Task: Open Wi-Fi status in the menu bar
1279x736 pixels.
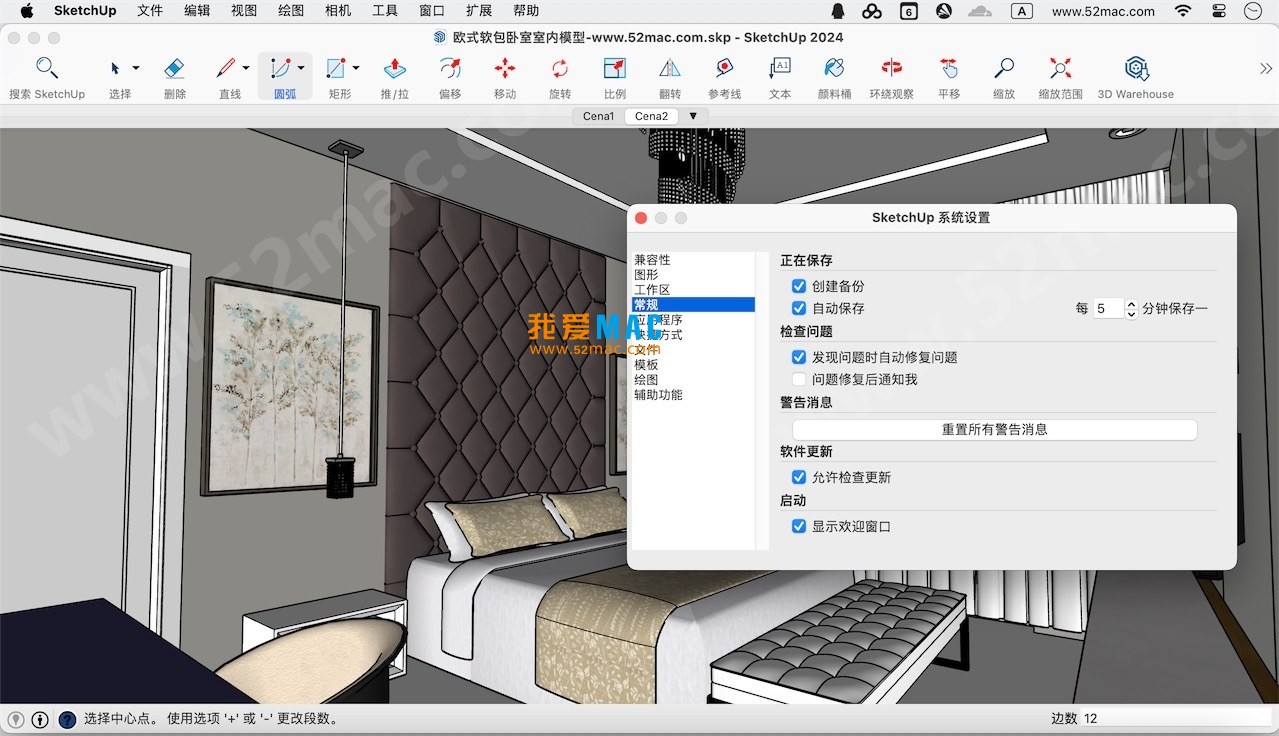Action: click(1183, 11)
